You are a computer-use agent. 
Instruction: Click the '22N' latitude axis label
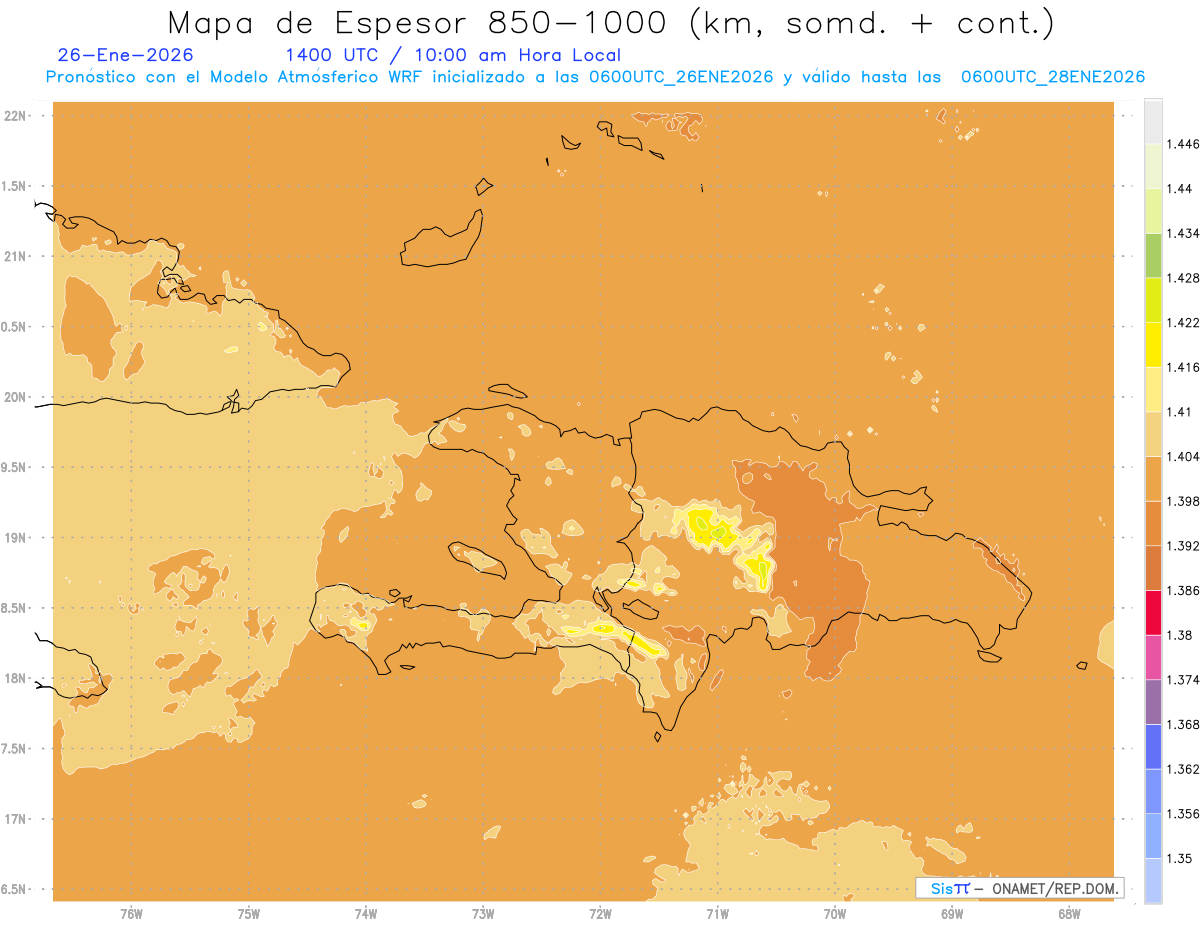click(15, 116)
